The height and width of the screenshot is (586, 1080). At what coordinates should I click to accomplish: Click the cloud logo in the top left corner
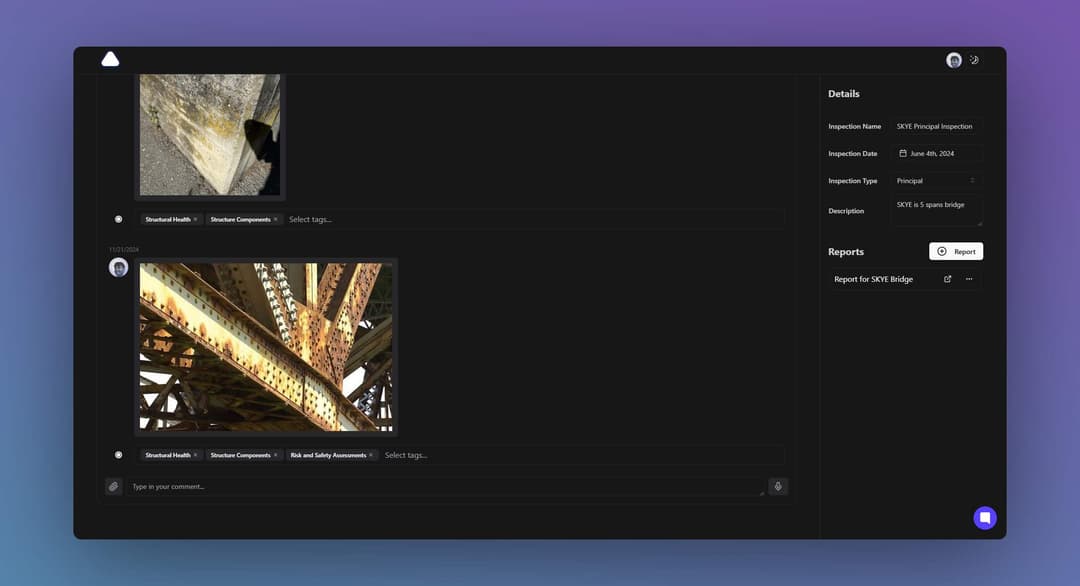point(109,59)
